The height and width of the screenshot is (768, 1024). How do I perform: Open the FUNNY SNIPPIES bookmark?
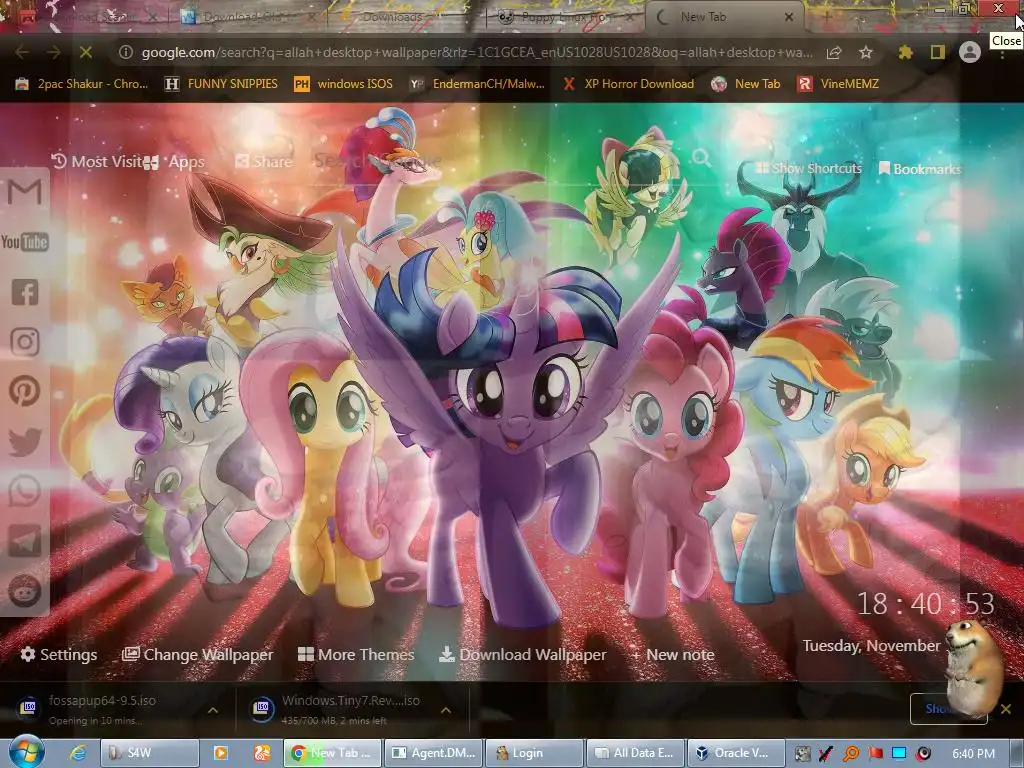coord(221,84)
